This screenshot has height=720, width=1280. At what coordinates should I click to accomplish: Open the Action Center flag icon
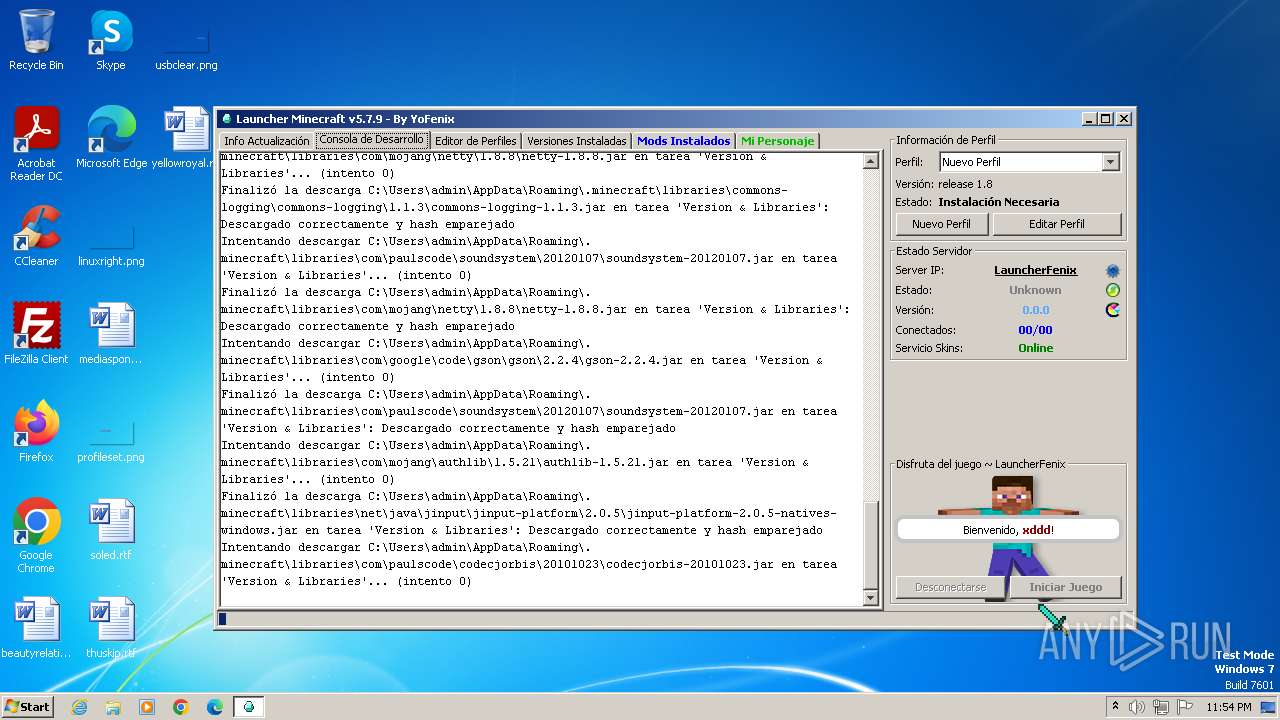click(x=1184, y=707)
